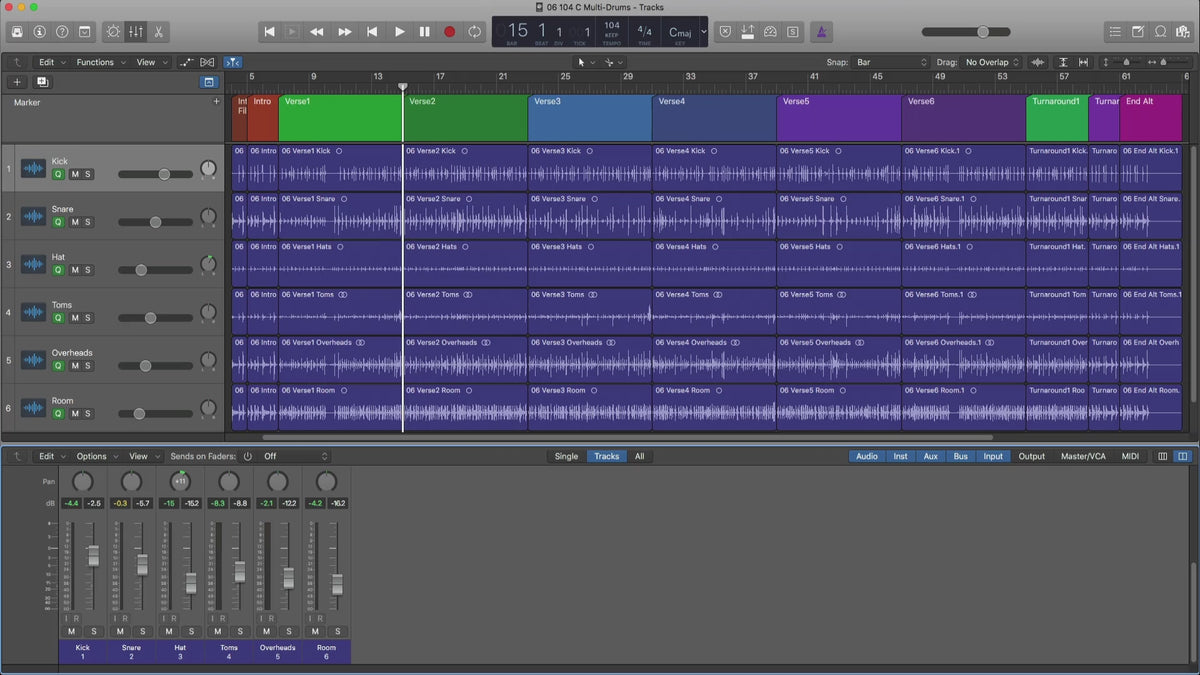Open the Snap dropdown set to Bar
Viewport: 1200px width, 675px height.
890,62
